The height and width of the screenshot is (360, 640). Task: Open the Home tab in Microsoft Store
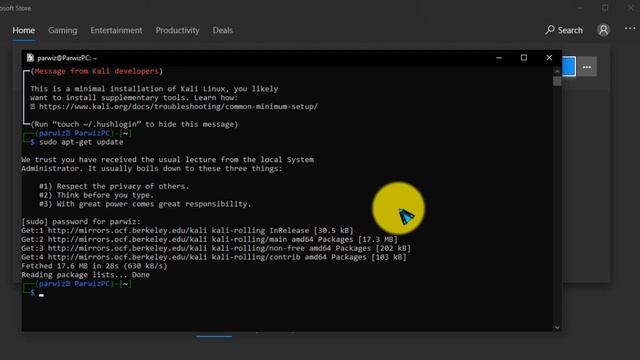[x=23, y=30]
